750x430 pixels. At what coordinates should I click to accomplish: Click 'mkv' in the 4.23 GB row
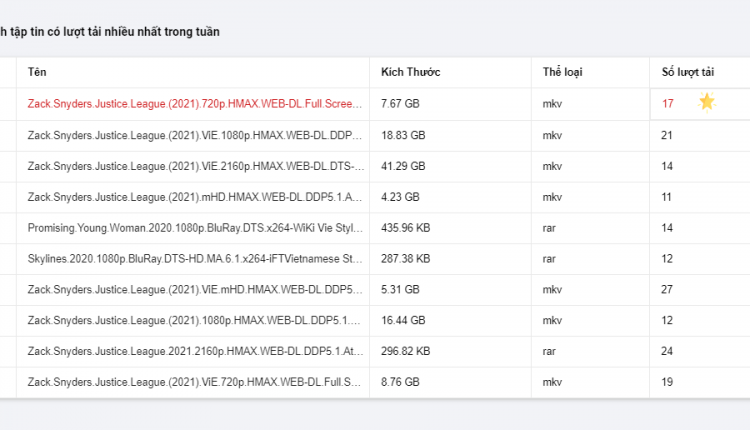[x=552, y=197]
